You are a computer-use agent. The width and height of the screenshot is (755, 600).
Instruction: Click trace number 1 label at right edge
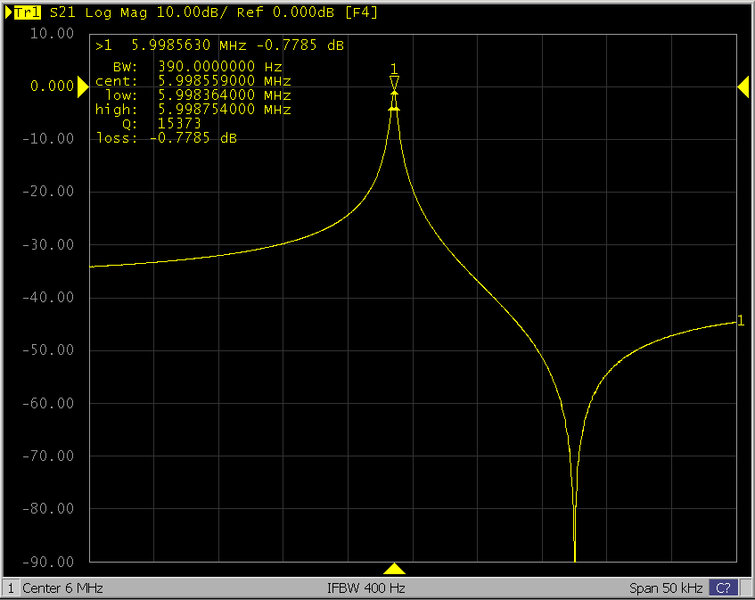pos(740,321)
